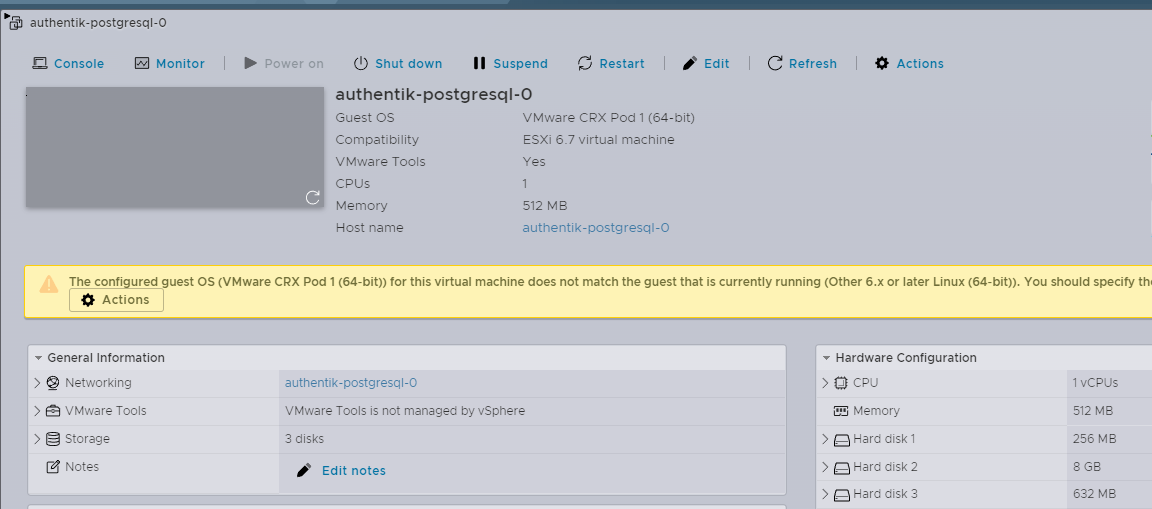
Task: Open the Monitor view
Action: [x=170, y=63]
